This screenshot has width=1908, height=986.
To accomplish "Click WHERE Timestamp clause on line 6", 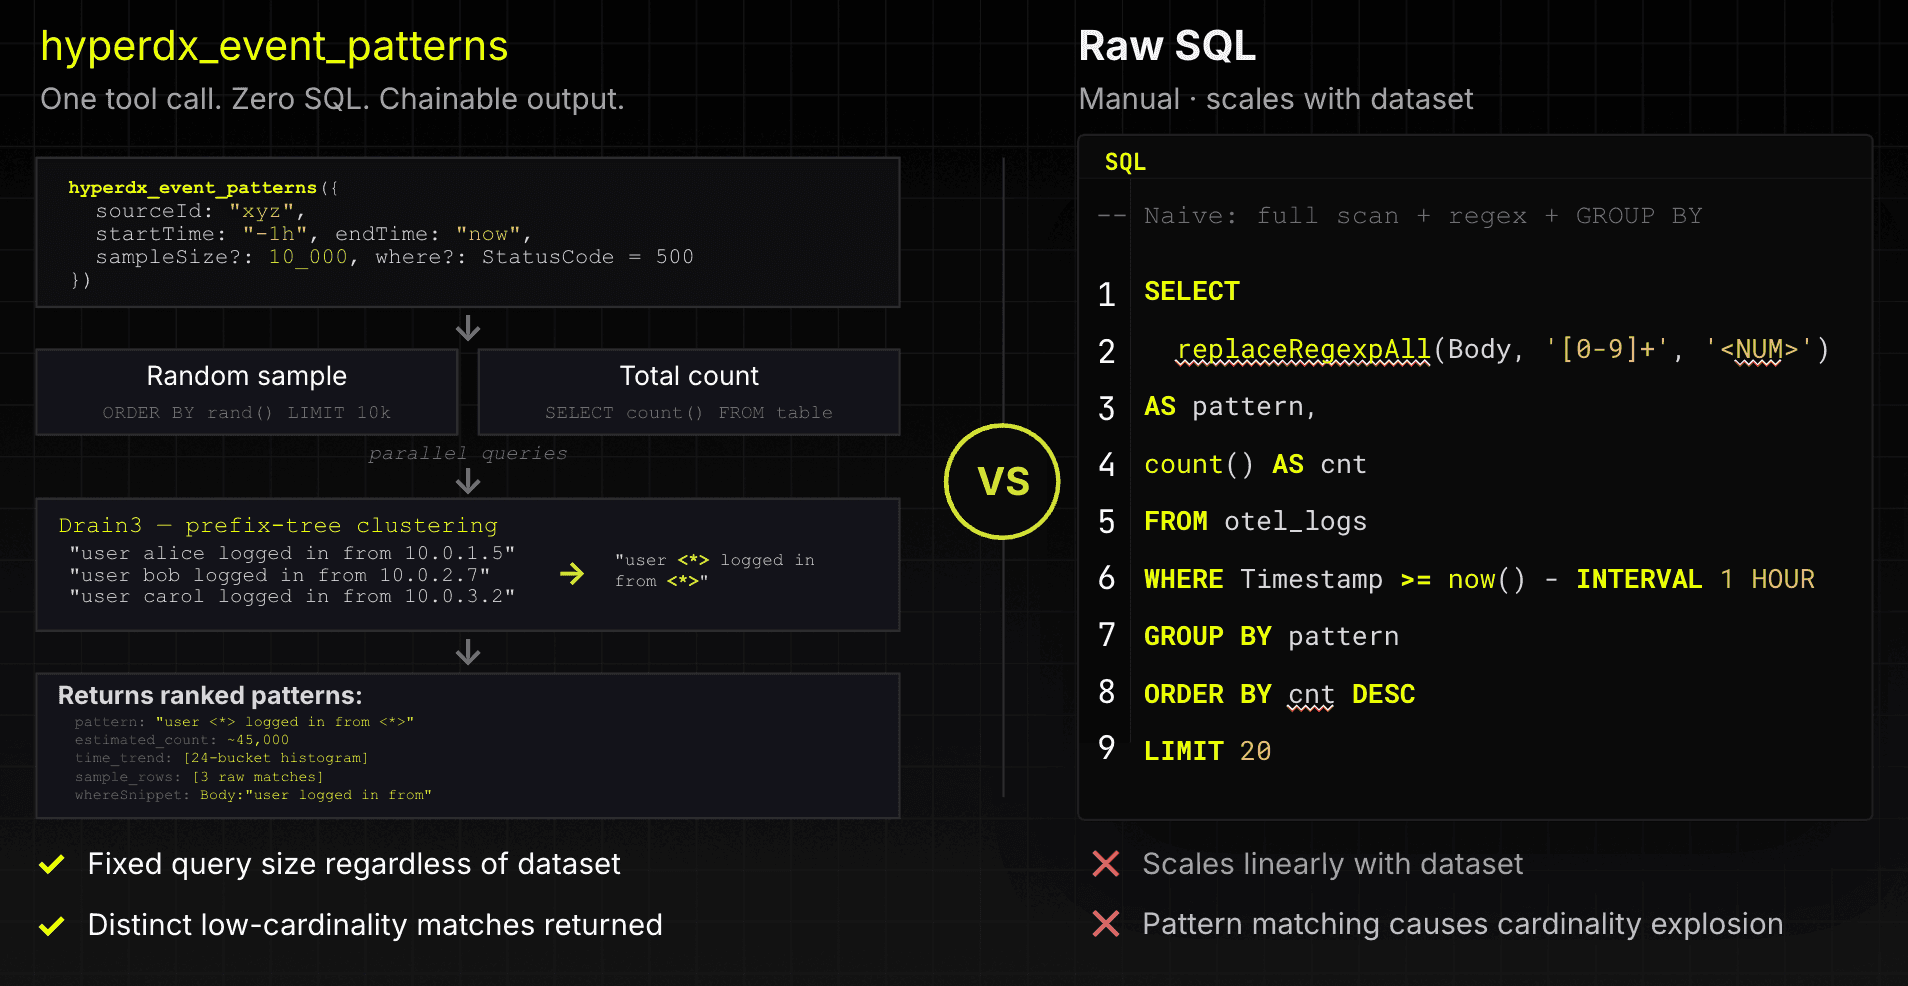I will pos(1479,580).
